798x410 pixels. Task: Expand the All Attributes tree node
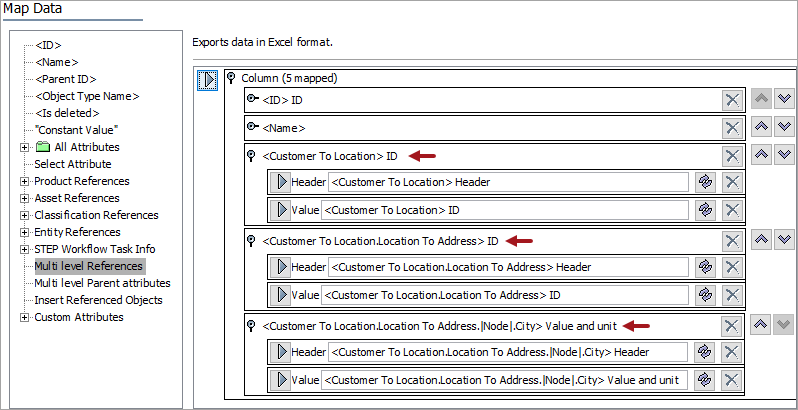tap(24, 148)
